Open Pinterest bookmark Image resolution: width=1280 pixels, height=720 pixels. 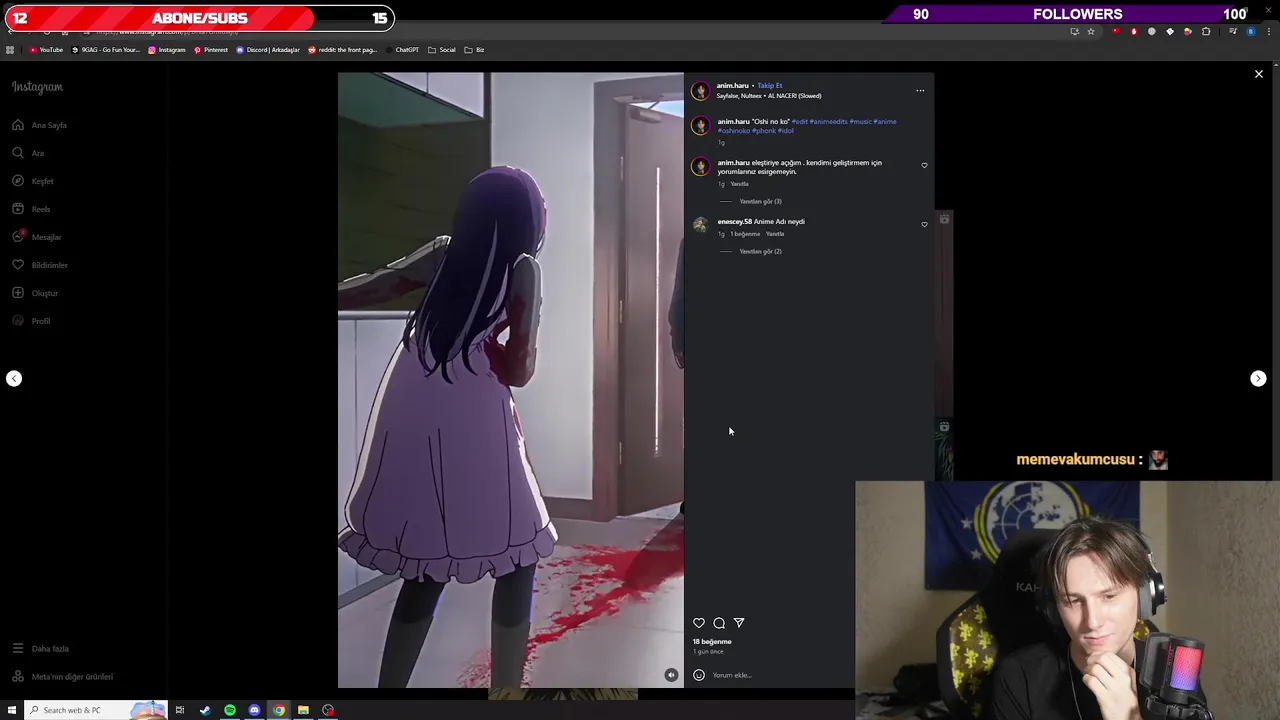211,50
